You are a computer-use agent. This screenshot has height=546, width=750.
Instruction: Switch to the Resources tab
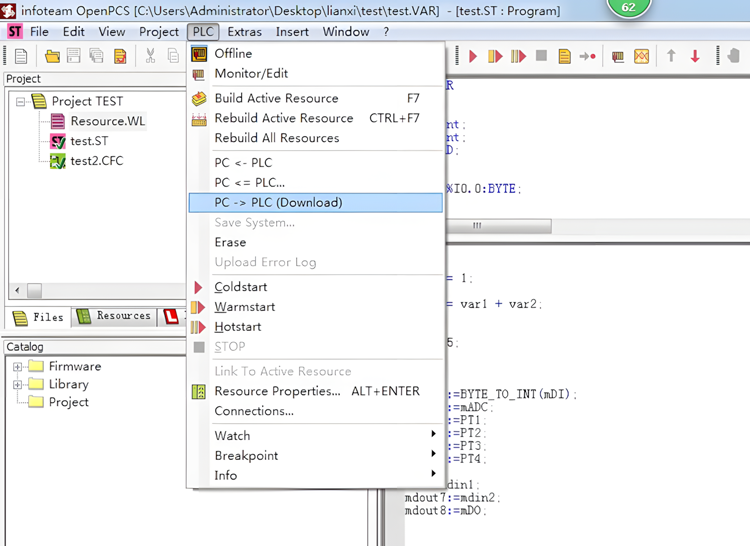pyautogui.click(x=114, y=316)
